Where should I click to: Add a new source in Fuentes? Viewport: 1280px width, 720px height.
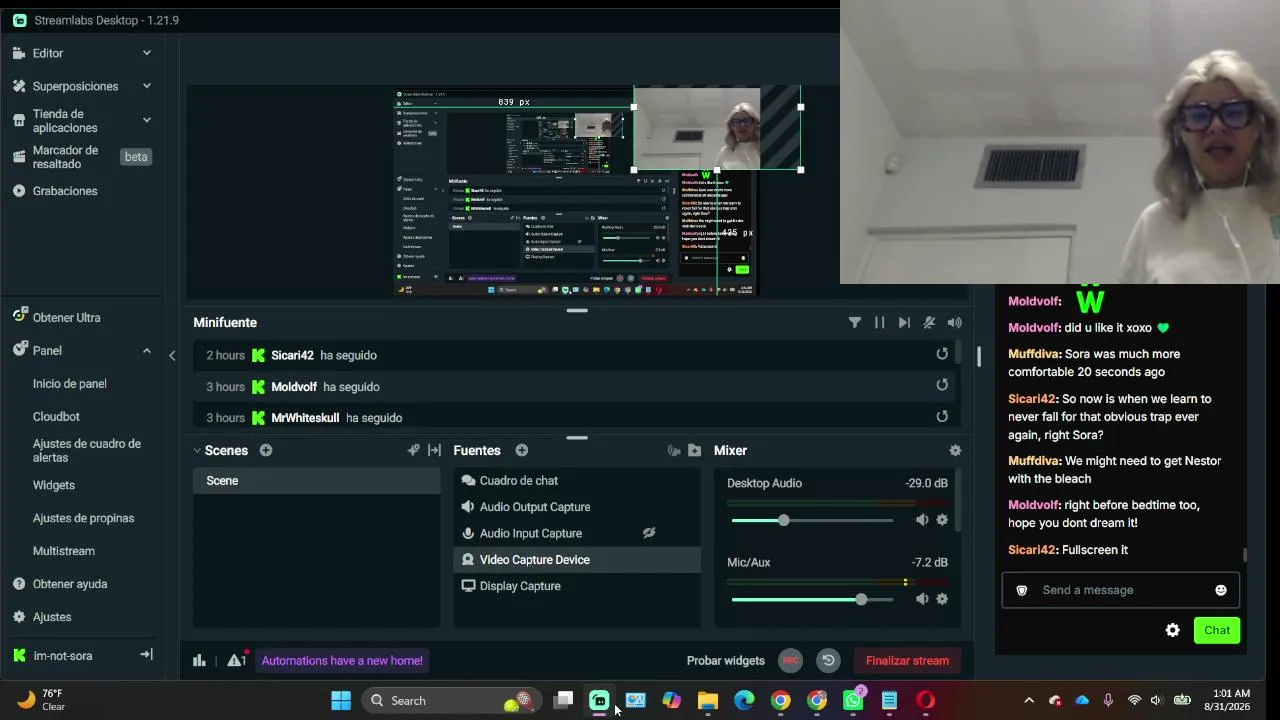[522, 451]
